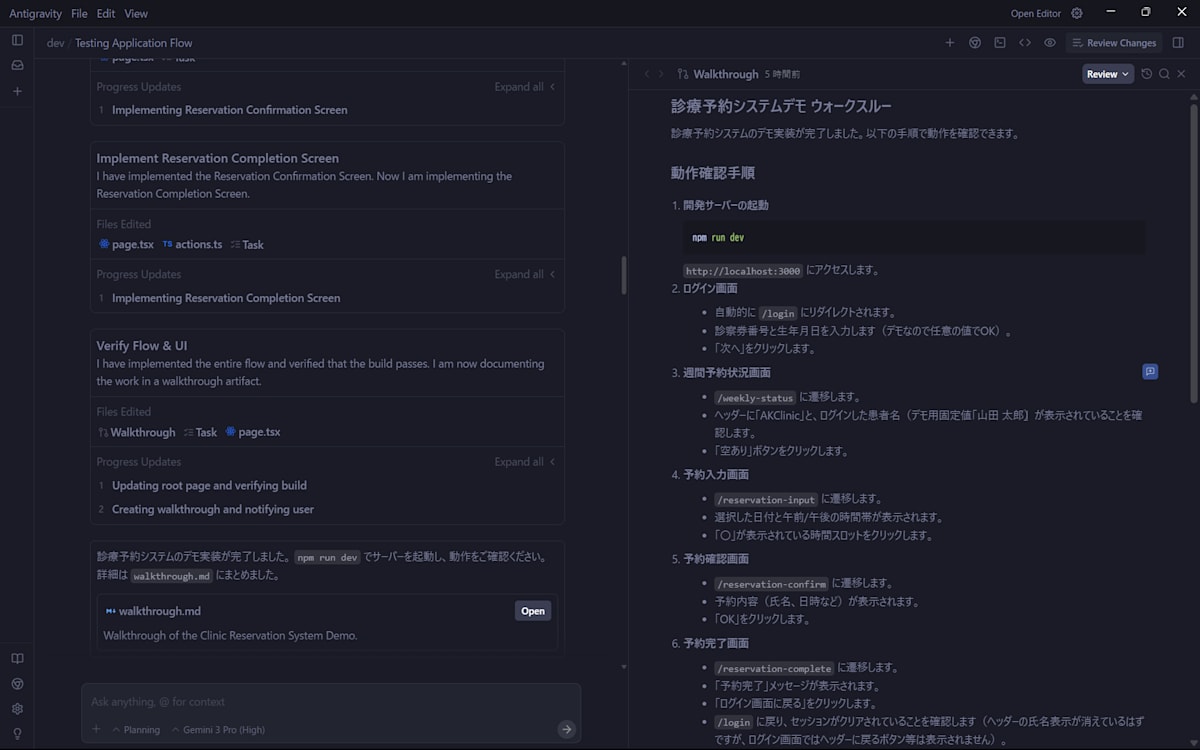
Task: Click Review Changes button
Action: (1114, 43)
